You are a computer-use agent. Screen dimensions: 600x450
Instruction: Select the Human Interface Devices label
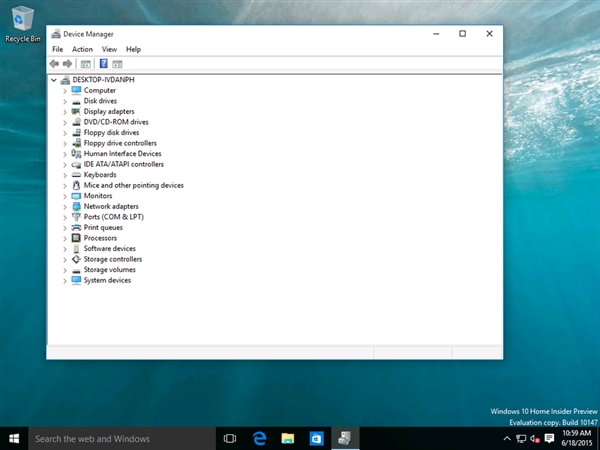[x=122, y=153]
